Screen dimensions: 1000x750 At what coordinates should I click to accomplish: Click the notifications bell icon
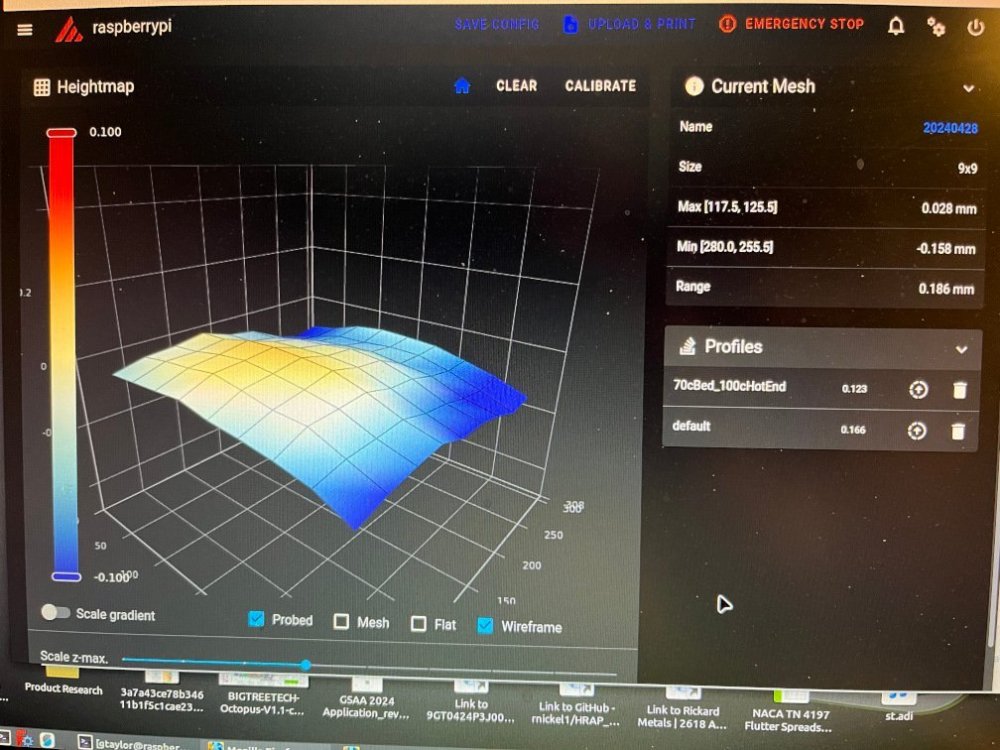[896, 26]
